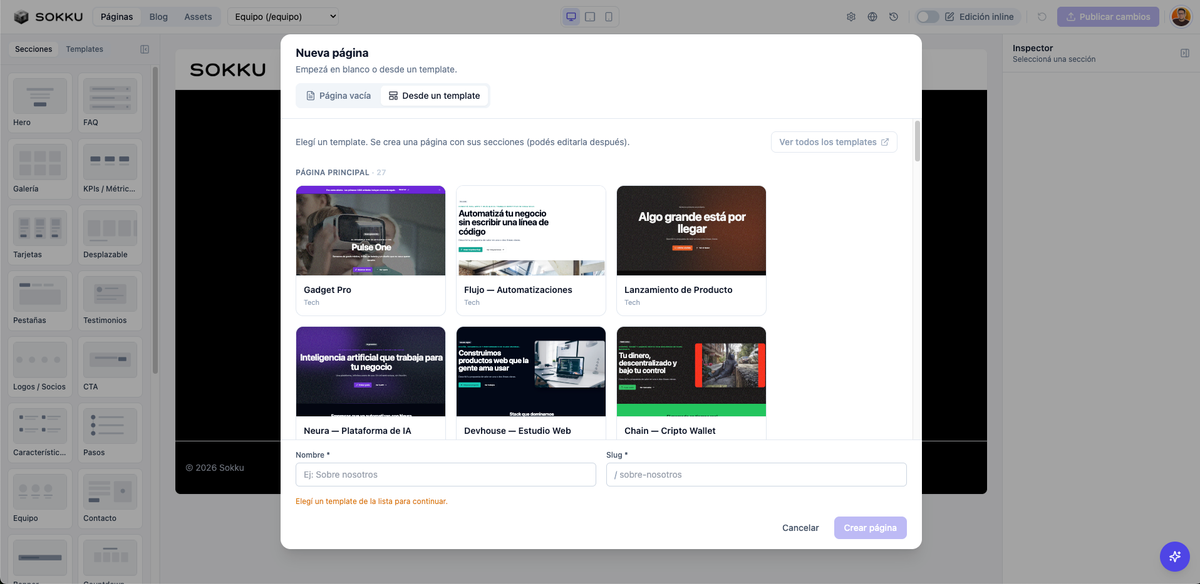The height and width of the screenshot is (584, 1200).
Task: Add the Características section block
Action: tap(40, 432)
